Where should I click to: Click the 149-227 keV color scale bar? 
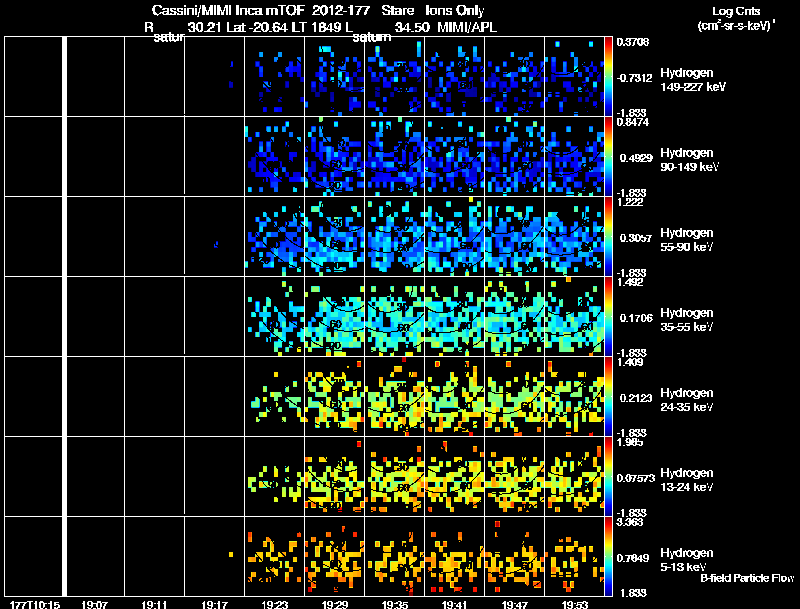pyautogui.click(x=608, y=77)
